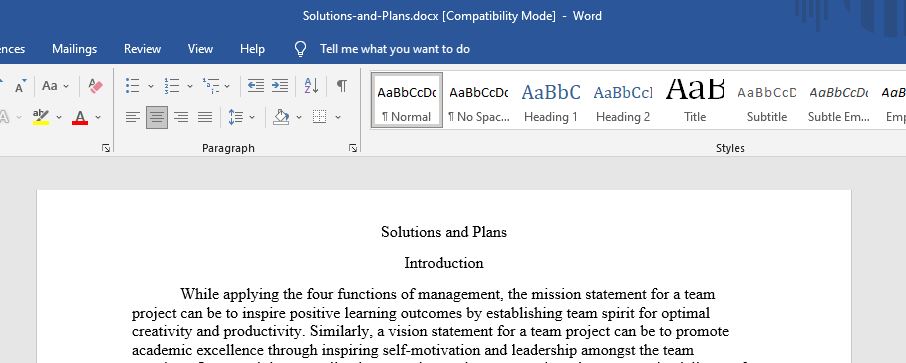The image size is (906, 363).
Task: Align text right
Action: [x=181, y=117]
